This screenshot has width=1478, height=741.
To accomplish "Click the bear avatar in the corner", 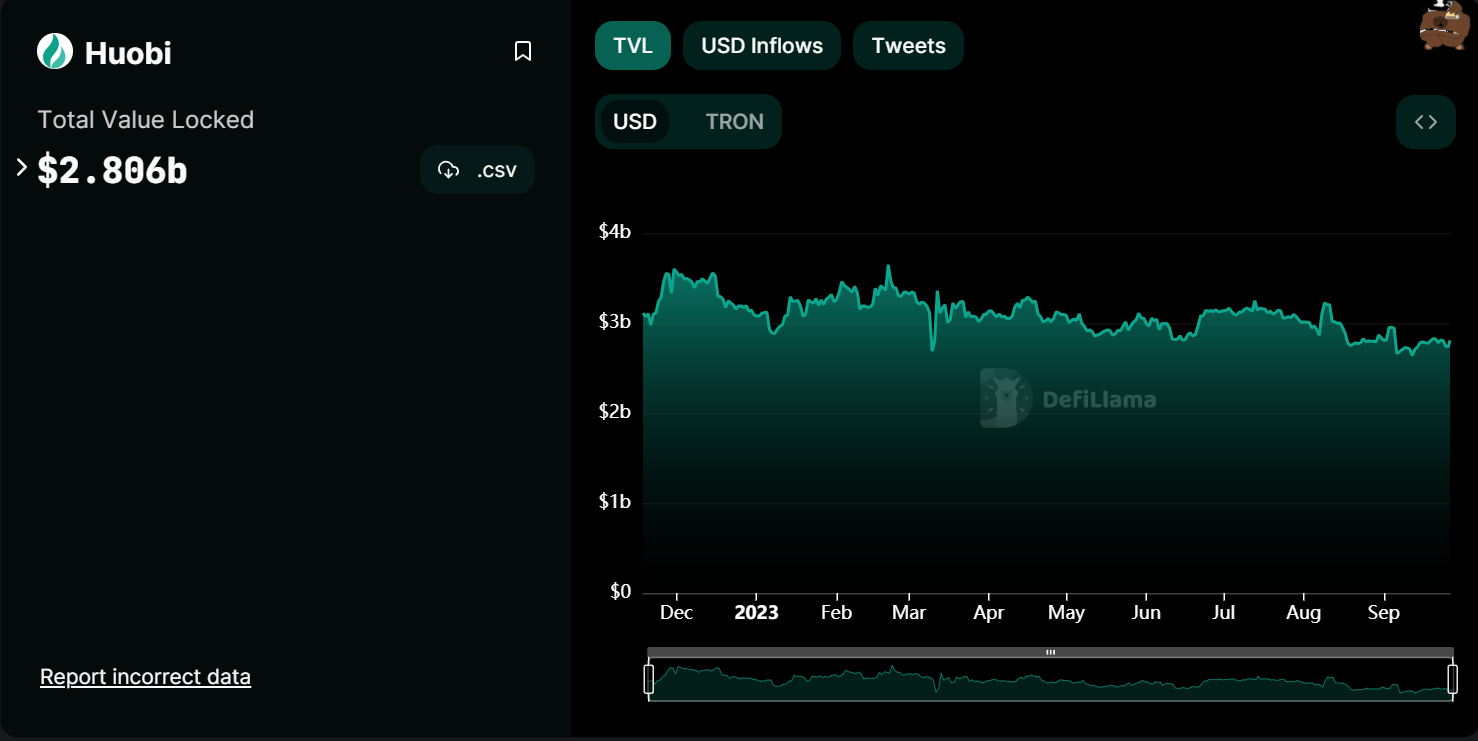I will (x=1447, y=25).
